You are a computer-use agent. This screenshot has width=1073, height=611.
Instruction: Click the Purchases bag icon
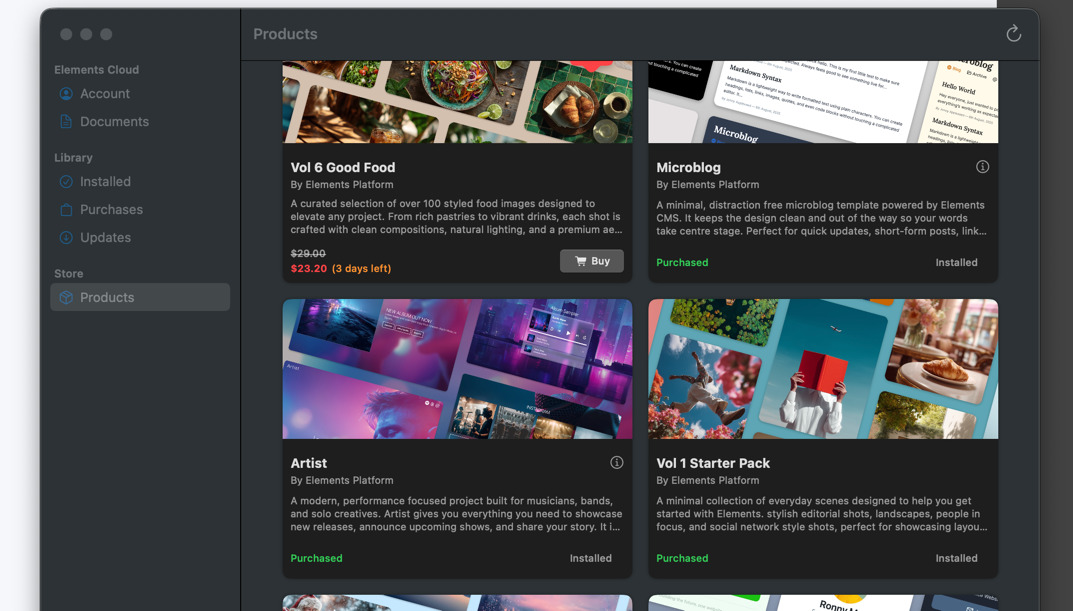66,209
